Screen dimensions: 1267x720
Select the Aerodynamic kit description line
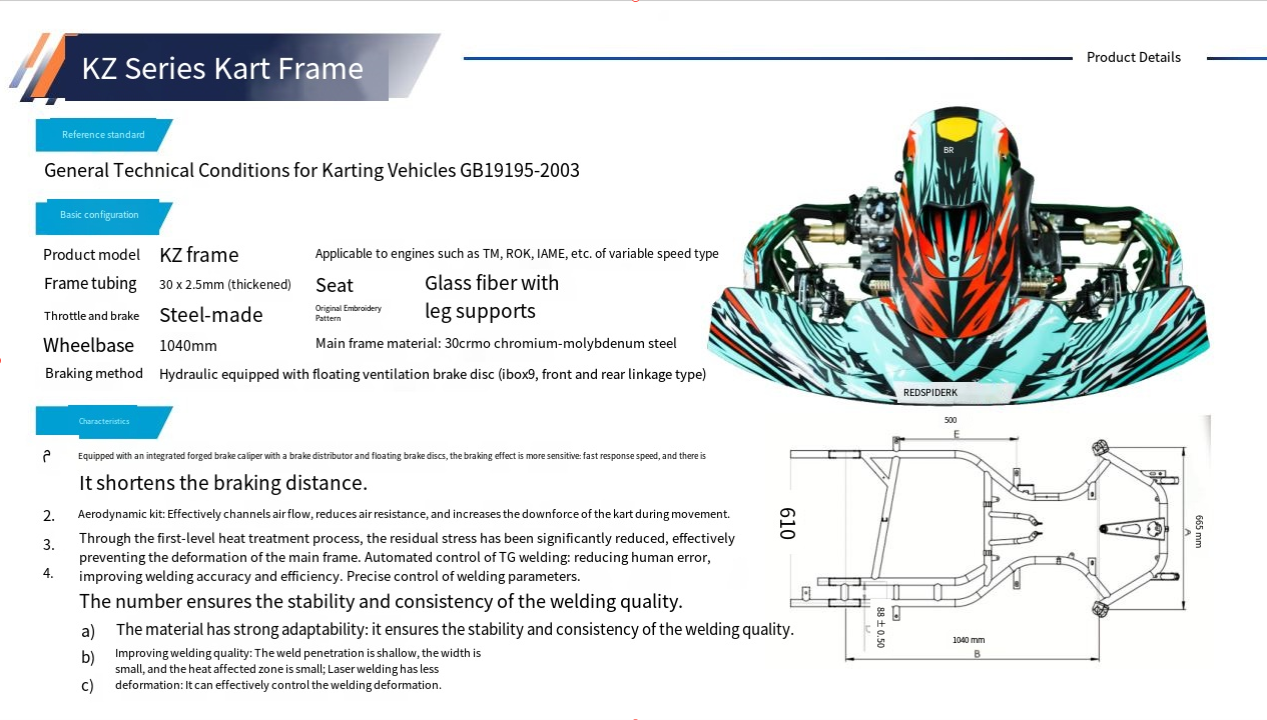404,514
